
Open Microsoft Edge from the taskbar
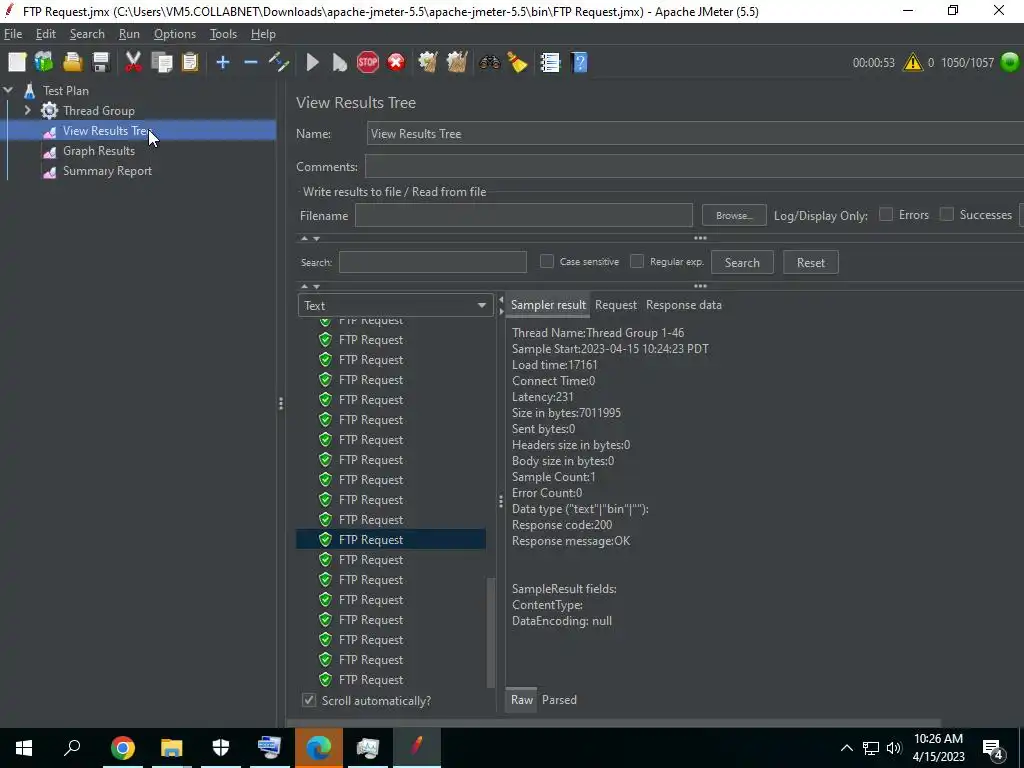click(319, 748)
